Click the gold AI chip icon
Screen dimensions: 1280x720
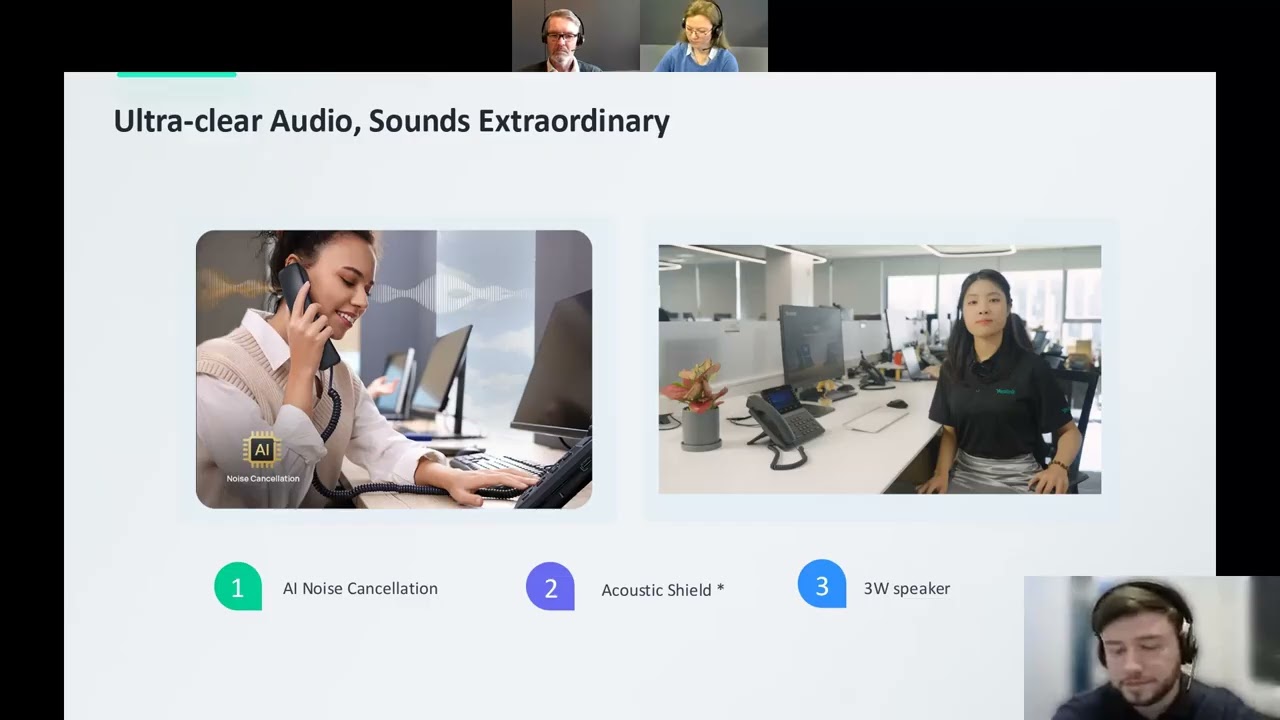click(262, 450)
